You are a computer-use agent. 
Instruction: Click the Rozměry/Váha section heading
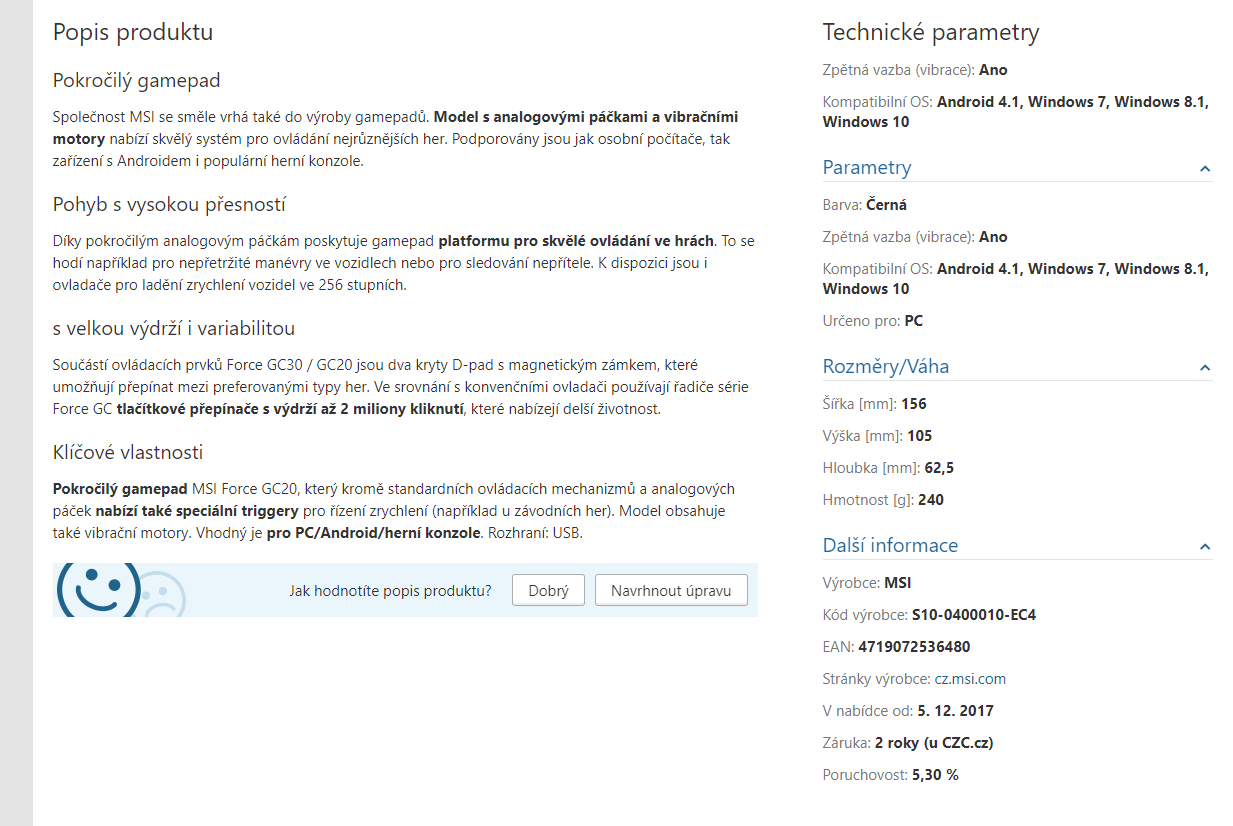pos(886,366)
